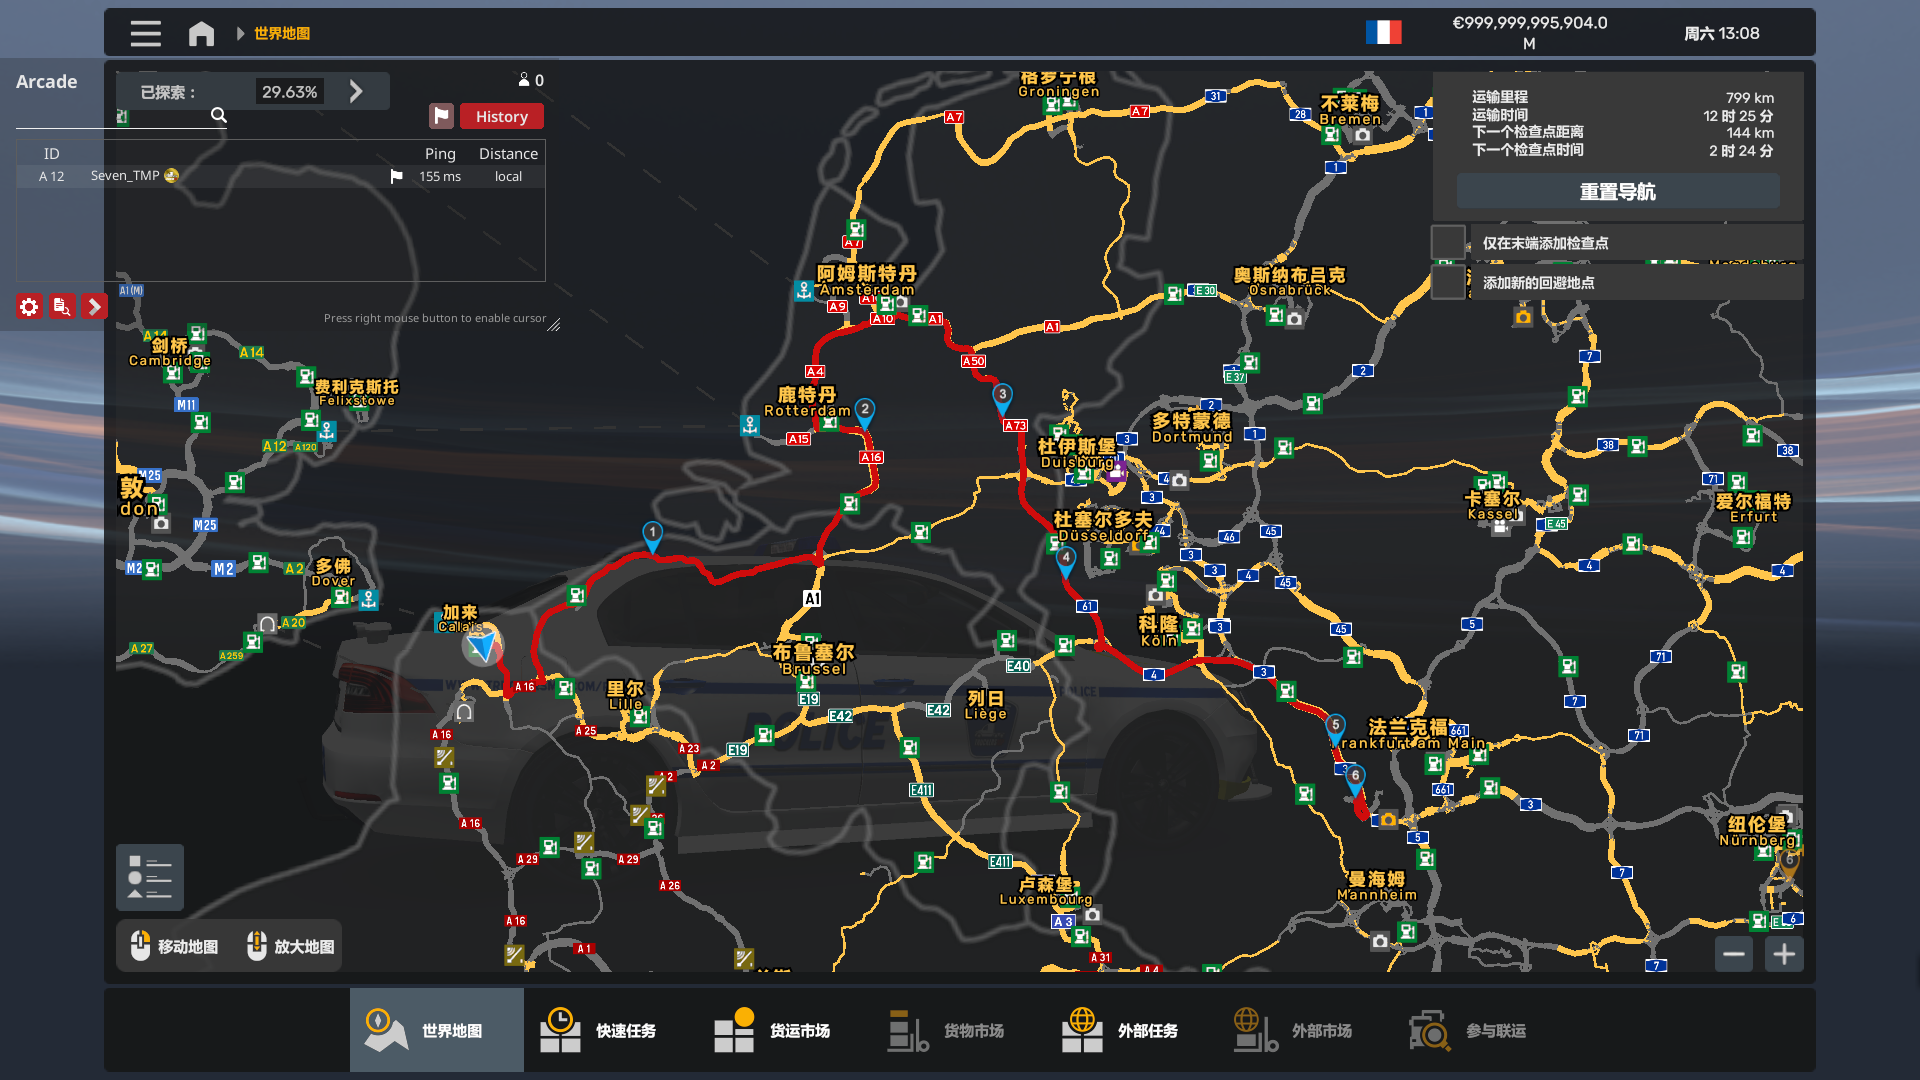Viewport: 1920px width, 1080px height.
Task: Select waypoint marker 1 on route
Action: tap(652, 536)
